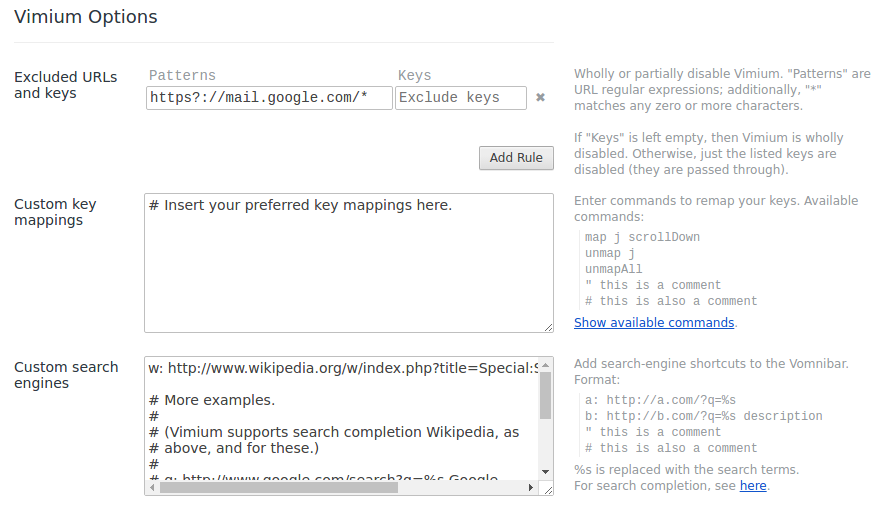Click the '# above, and for these.)' line

tap(234, 448)
